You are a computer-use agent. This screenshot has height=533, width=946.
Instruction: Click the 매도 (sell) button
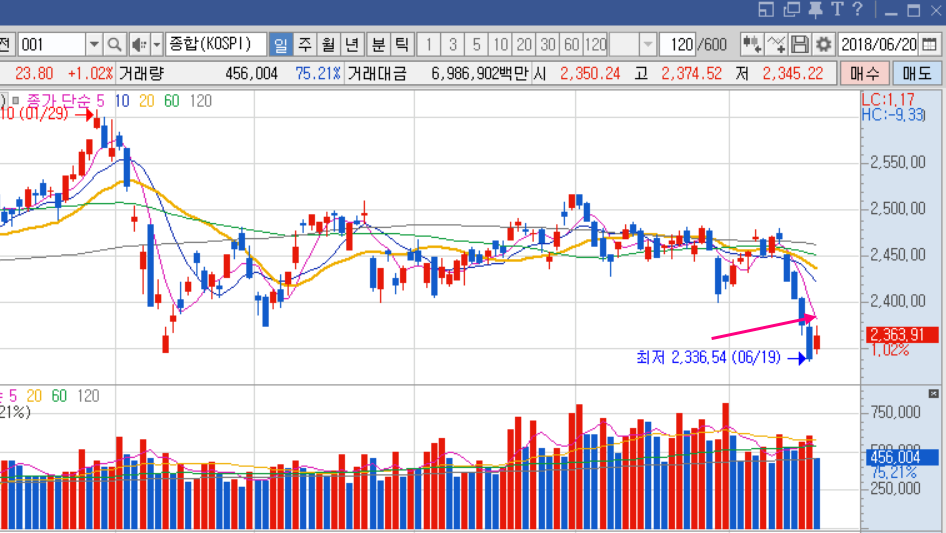coord(917,74)
